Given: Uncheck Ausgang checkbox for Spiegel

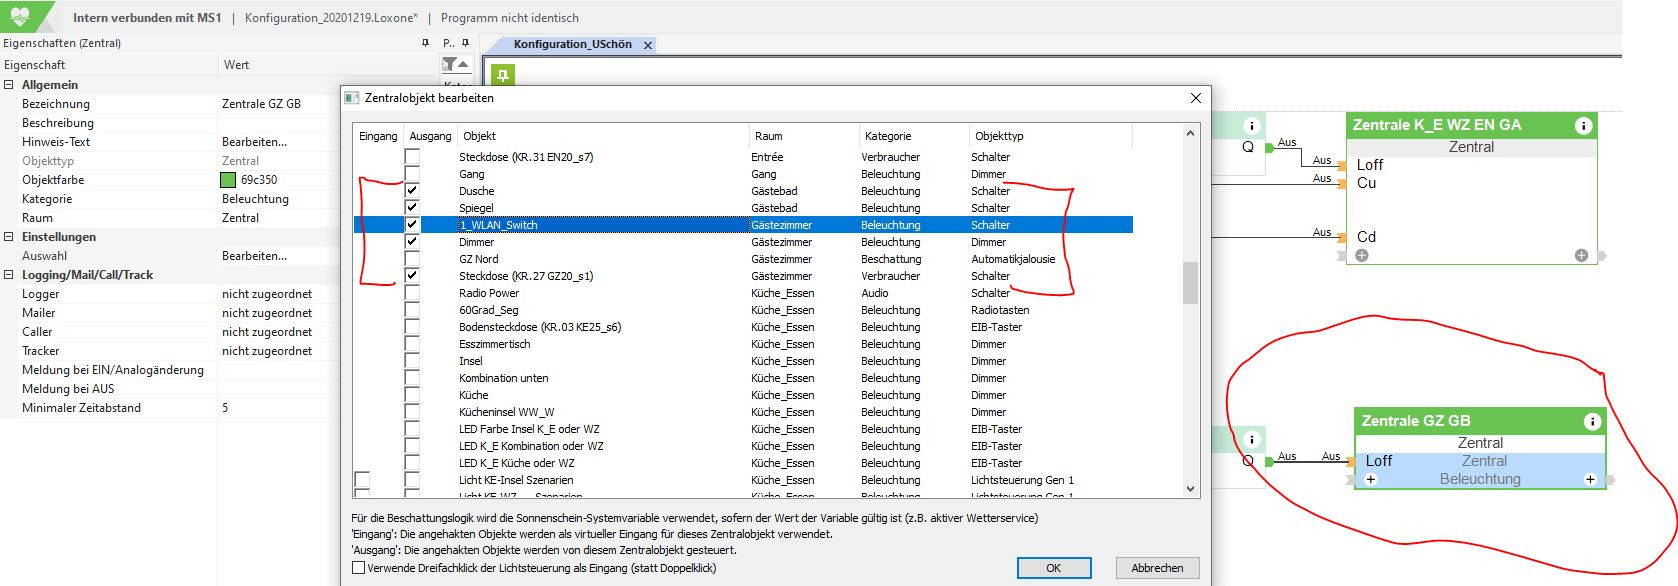Looking at the screenshot, I should [412, 208].
